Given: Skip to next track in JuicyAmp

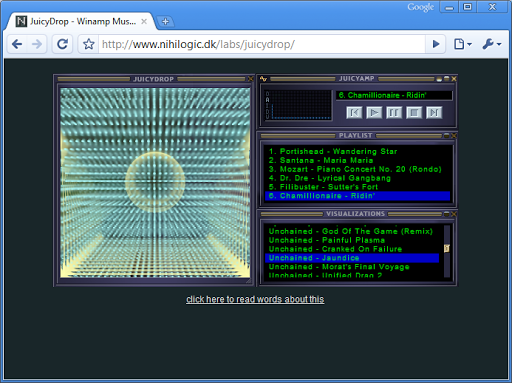Looking at the screenshot, I should tap(434, 112).
